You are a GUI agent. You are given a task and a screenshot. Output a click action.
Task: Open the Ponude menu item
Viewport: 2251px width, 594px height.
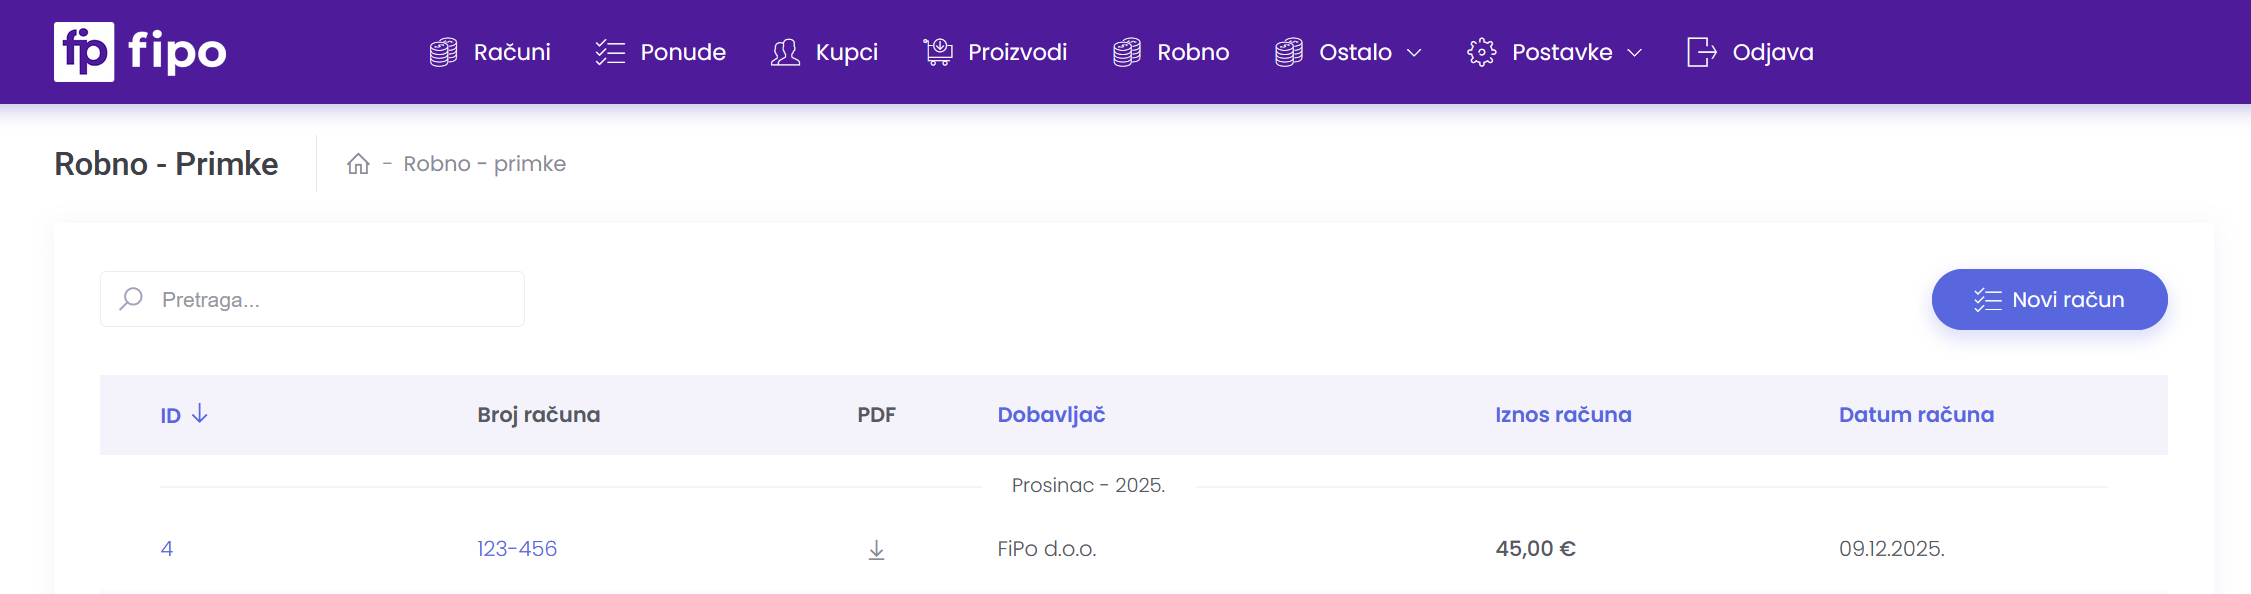[x=661, y=52]
